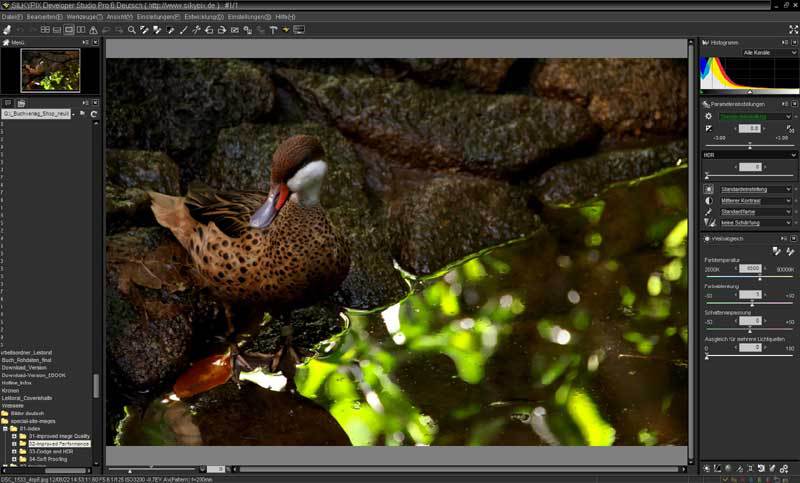This screenshot has height=483, width=800.
Task: Click the exposure bias slider track
Action: 749,146
